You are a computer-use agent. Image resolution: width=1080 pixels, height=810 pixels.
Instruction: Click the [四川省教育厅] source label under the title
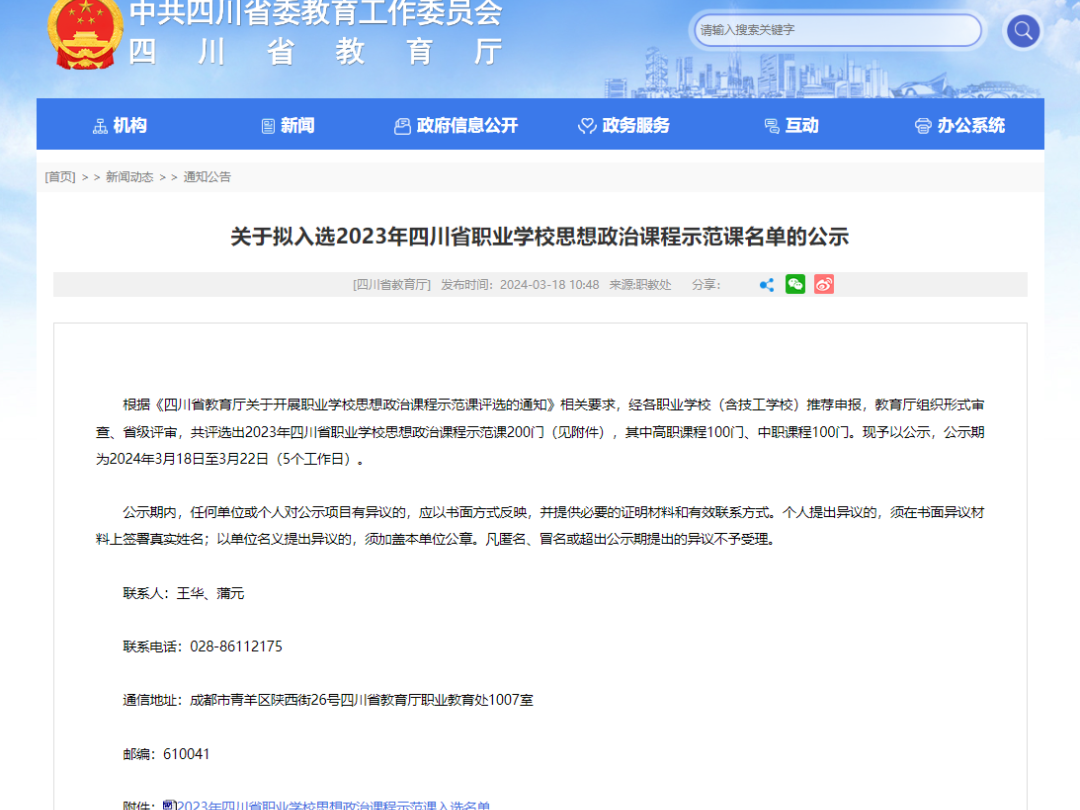392,285
